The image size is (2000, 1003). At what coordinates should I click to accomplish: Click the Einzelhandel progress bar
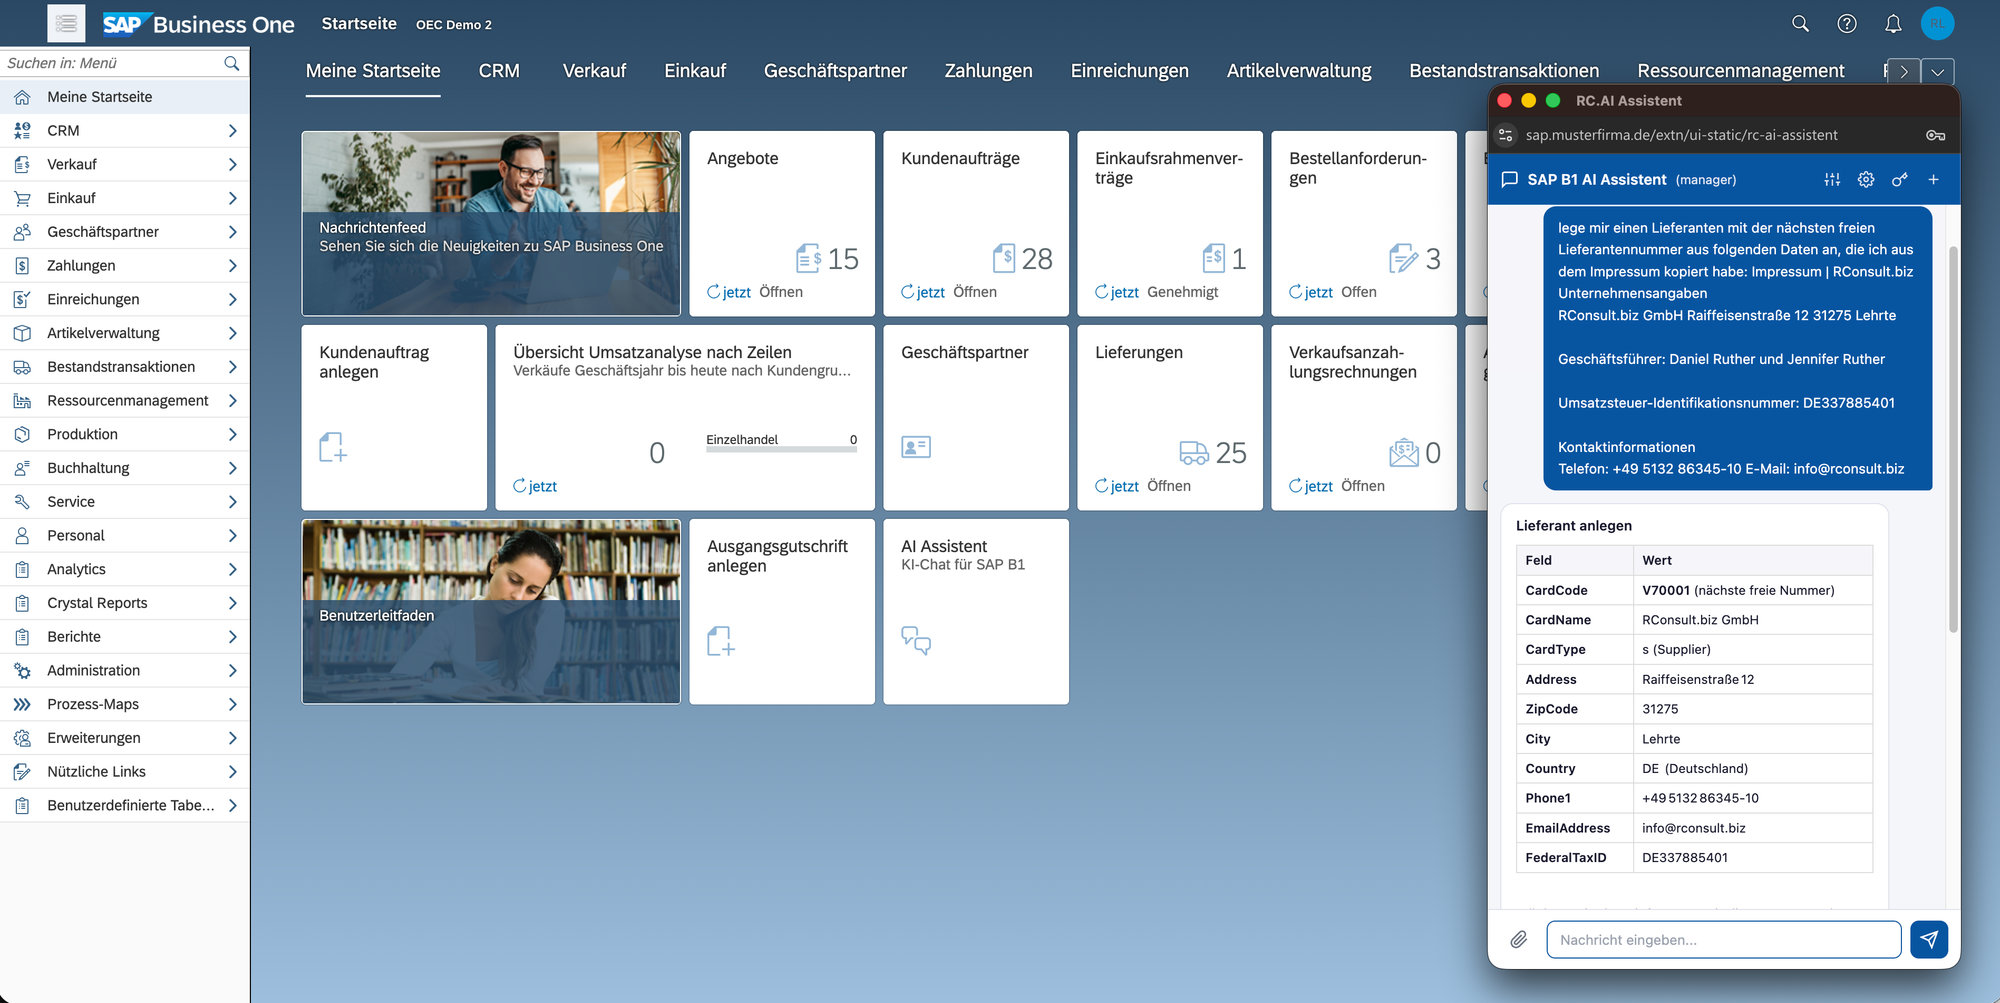point(781,450)
